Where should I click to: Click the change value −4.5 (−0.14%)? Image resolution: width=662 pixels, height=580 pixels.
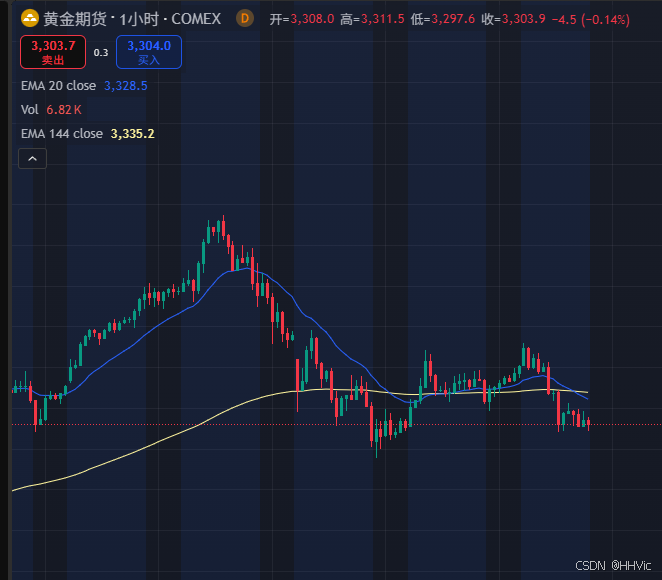pos(591,19)
